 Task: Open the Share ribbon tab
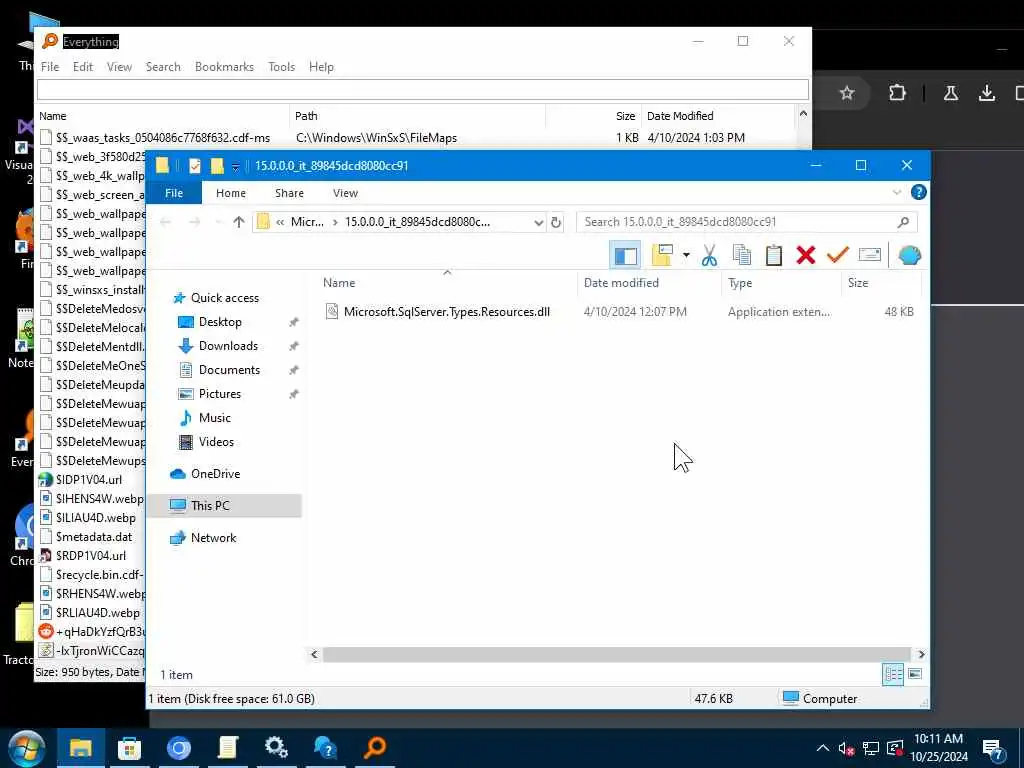point(289,193)
